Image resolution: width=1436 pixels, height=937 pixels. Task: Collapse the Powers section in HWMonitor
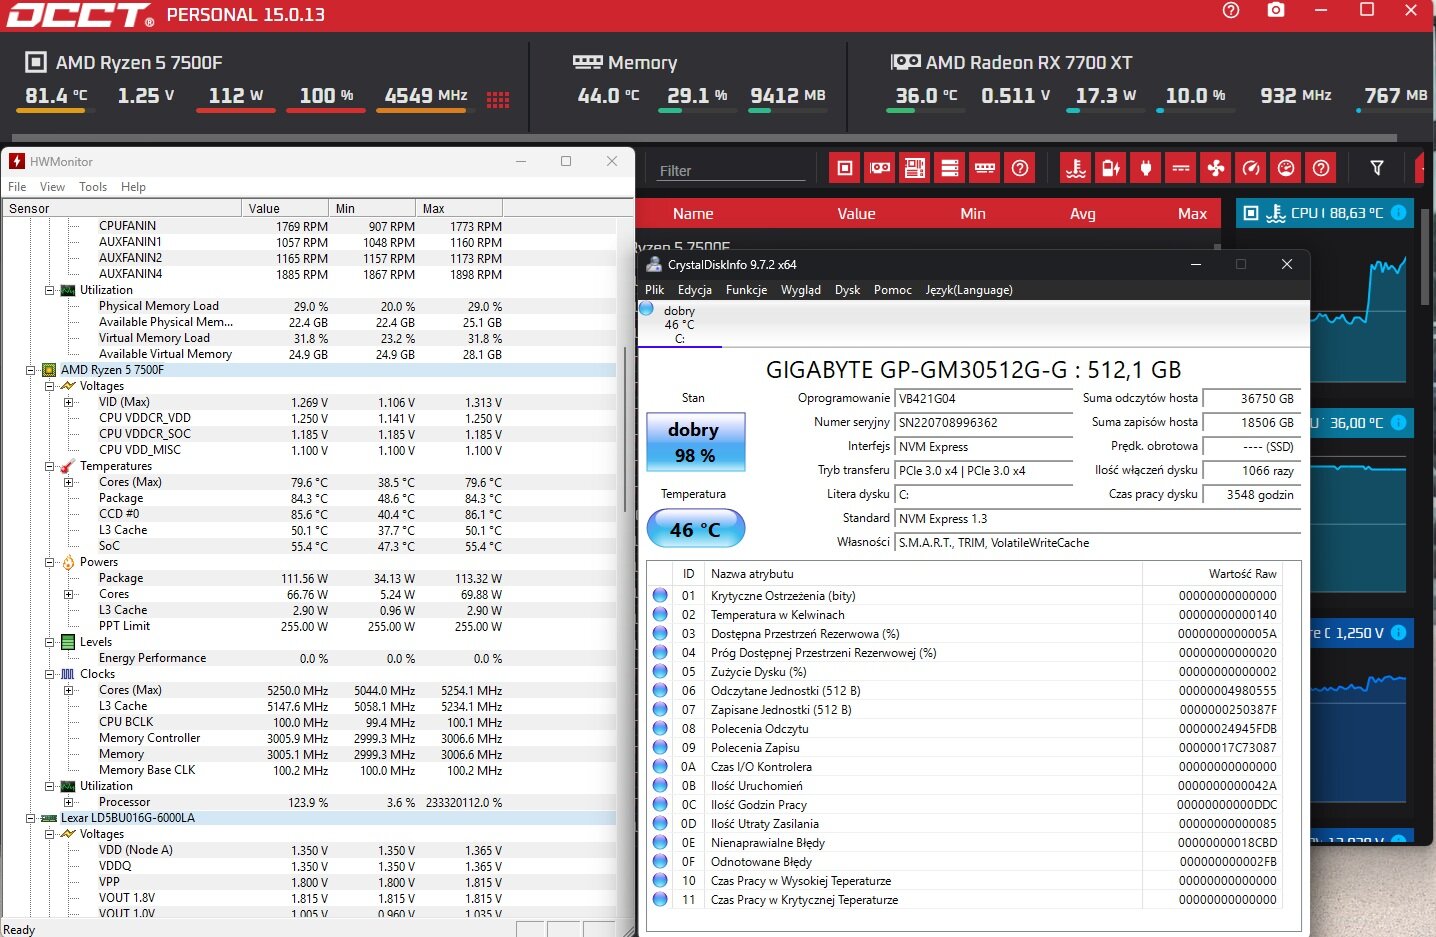click(x=49, y=562)
